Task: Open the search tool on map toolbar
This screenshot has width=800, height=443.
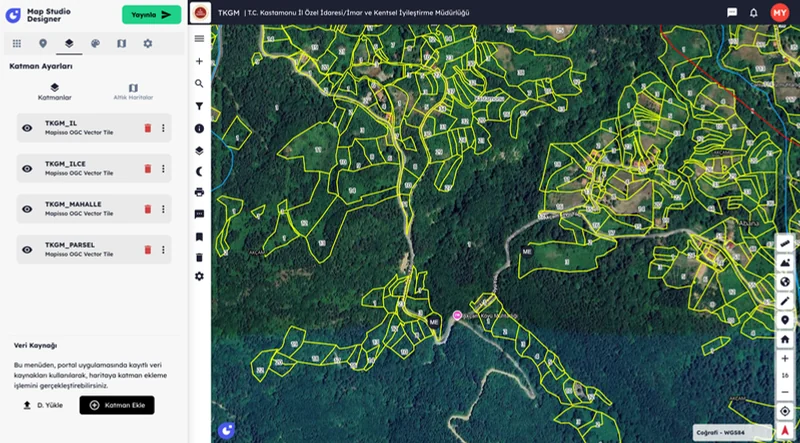Action: [199, 84]
